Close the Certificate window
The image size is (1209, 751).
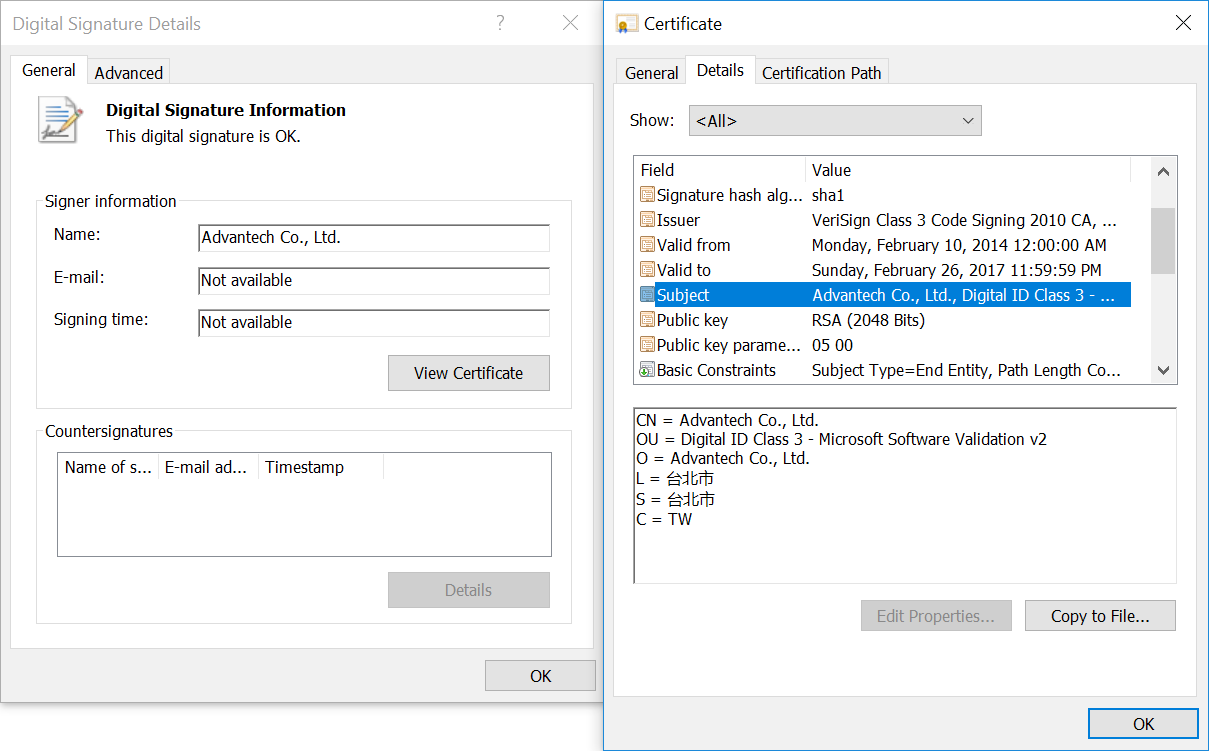1183,23
